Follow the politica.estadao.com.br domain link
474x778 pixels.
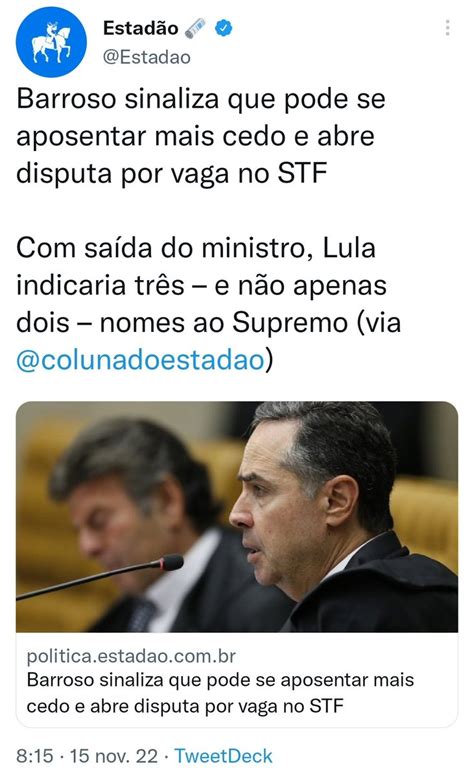coord(131,656)
